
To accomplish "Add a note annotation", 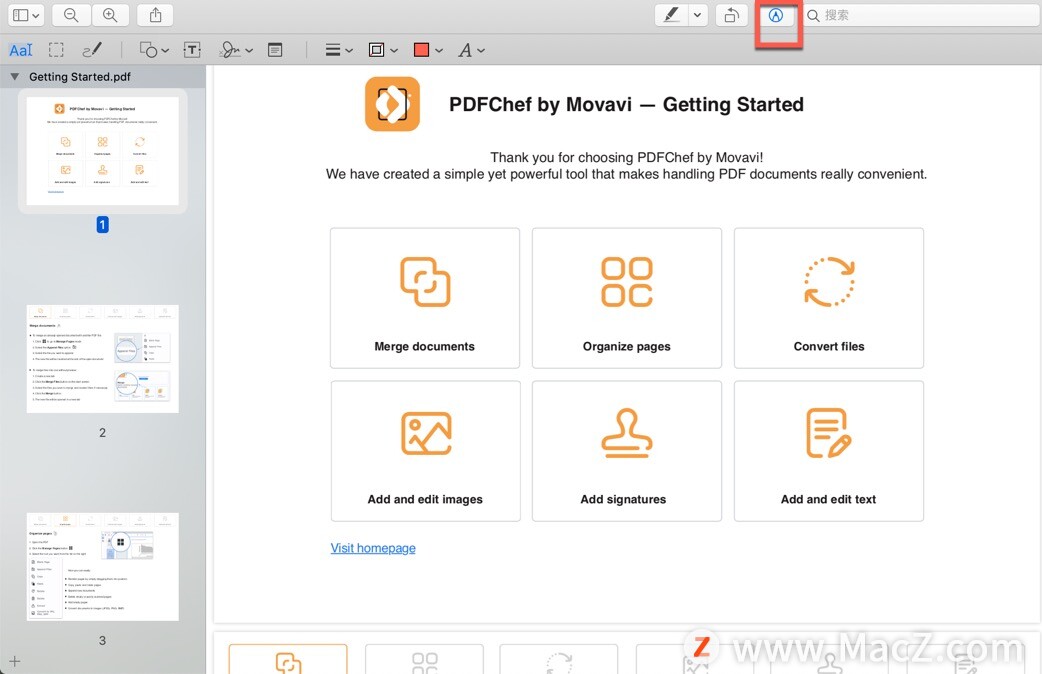I will tap(275, 50).
